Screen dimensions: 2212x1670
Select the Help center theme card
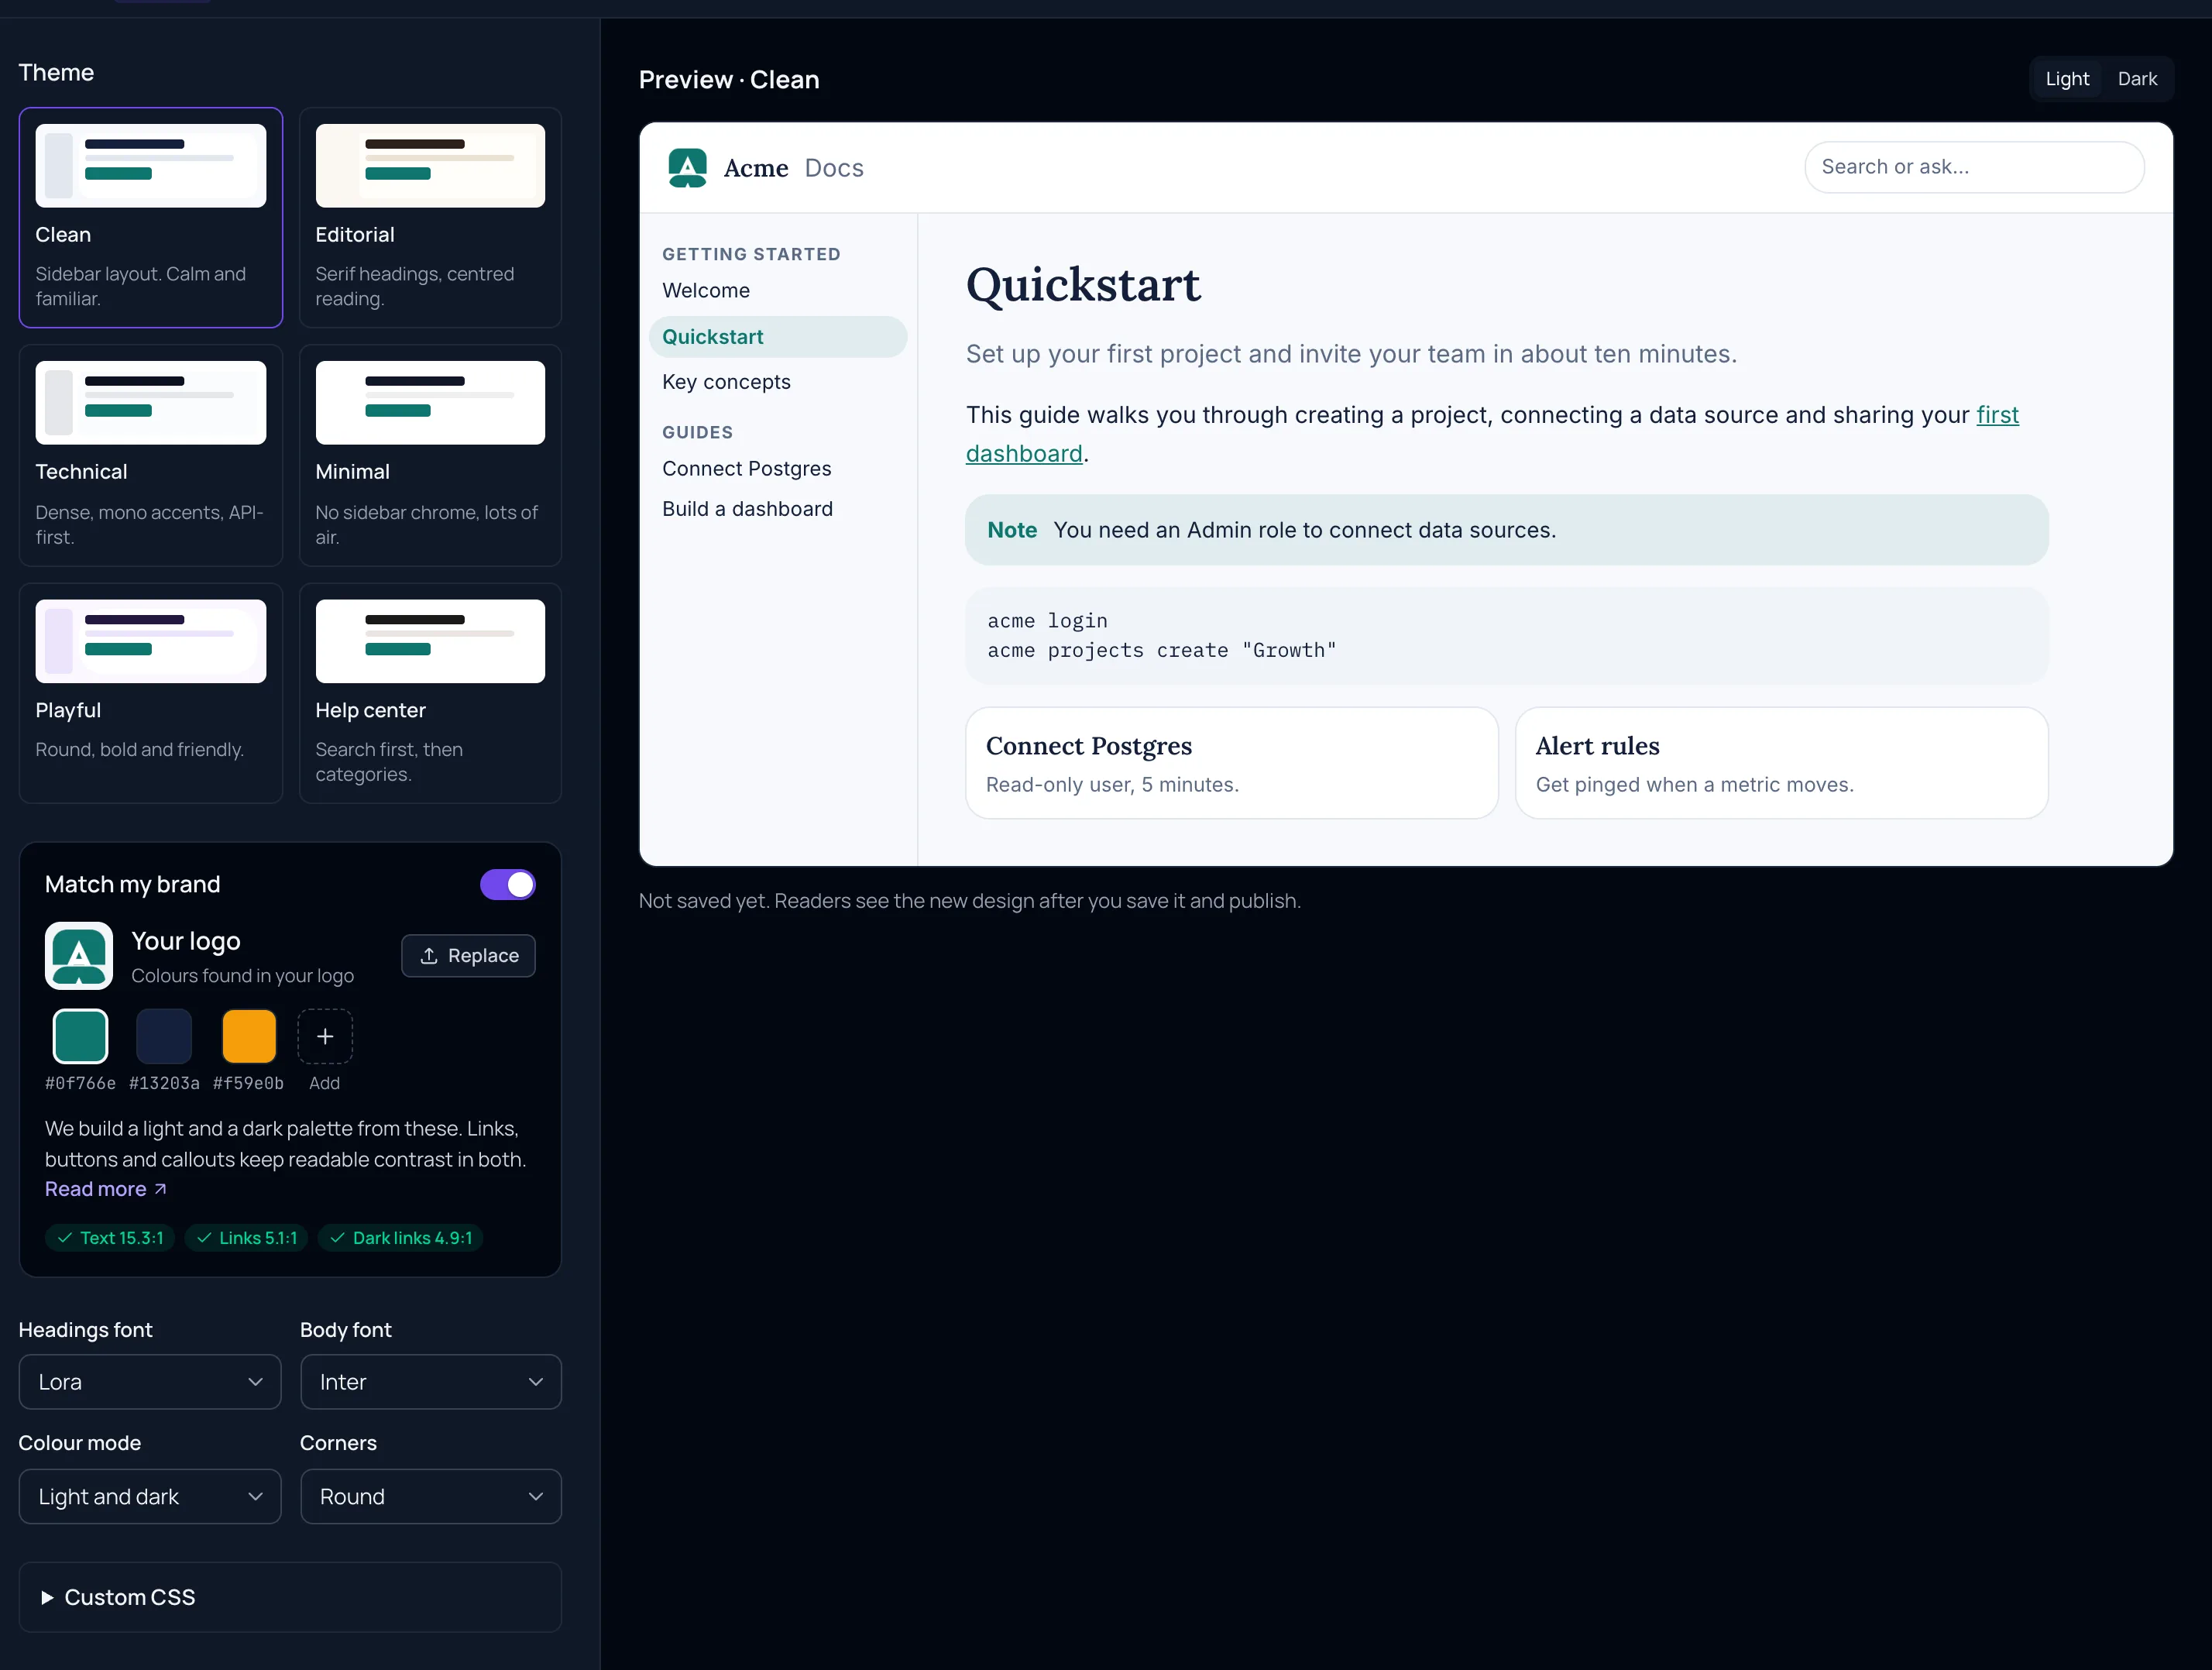[430, 693]
